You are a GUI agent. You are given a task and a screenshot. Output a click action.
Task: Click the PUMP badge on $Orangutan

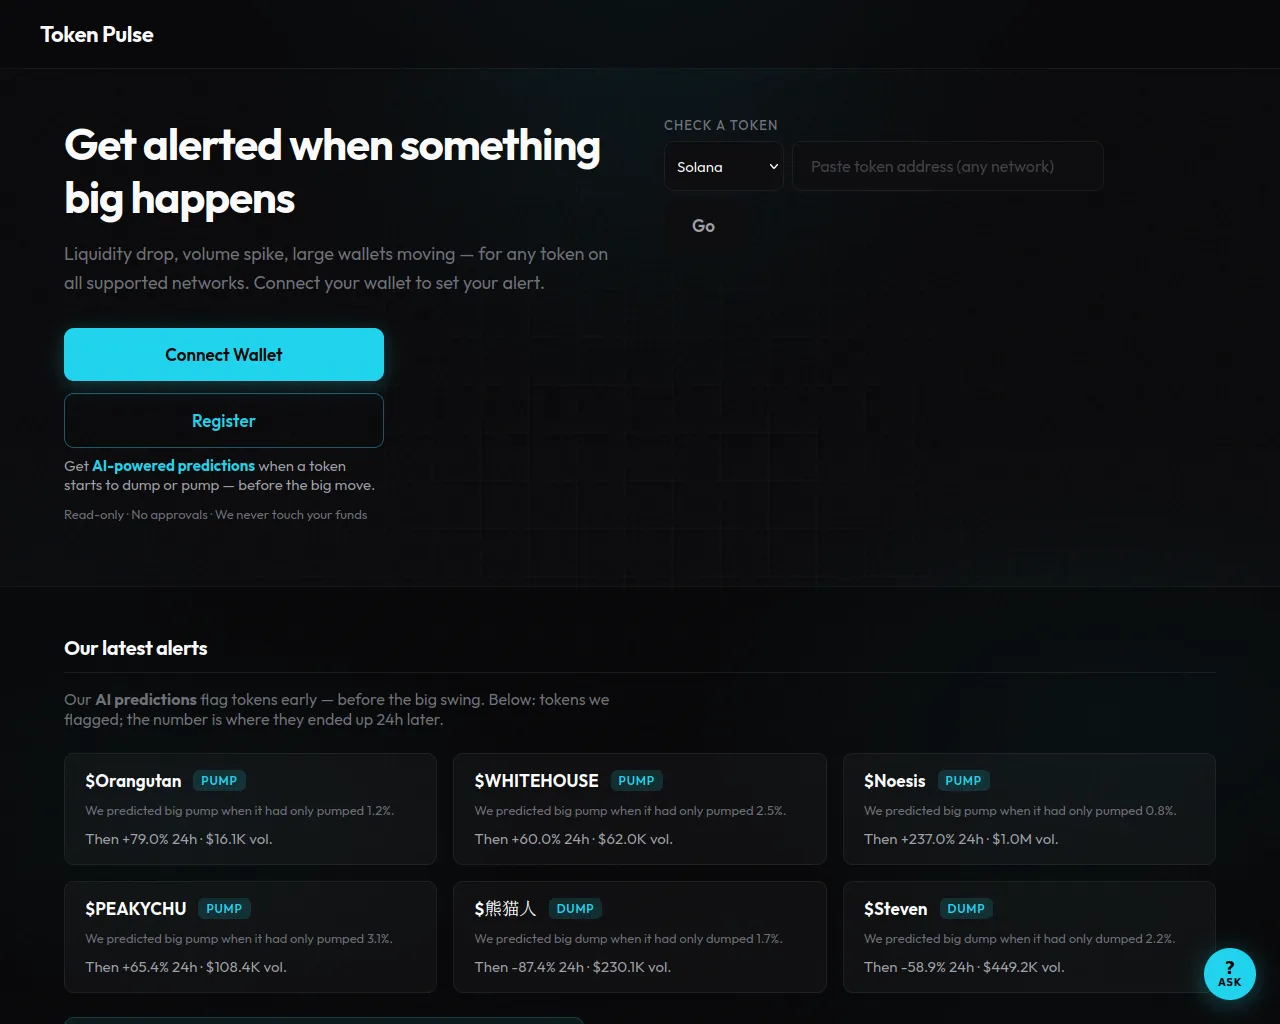click(219, 781)
